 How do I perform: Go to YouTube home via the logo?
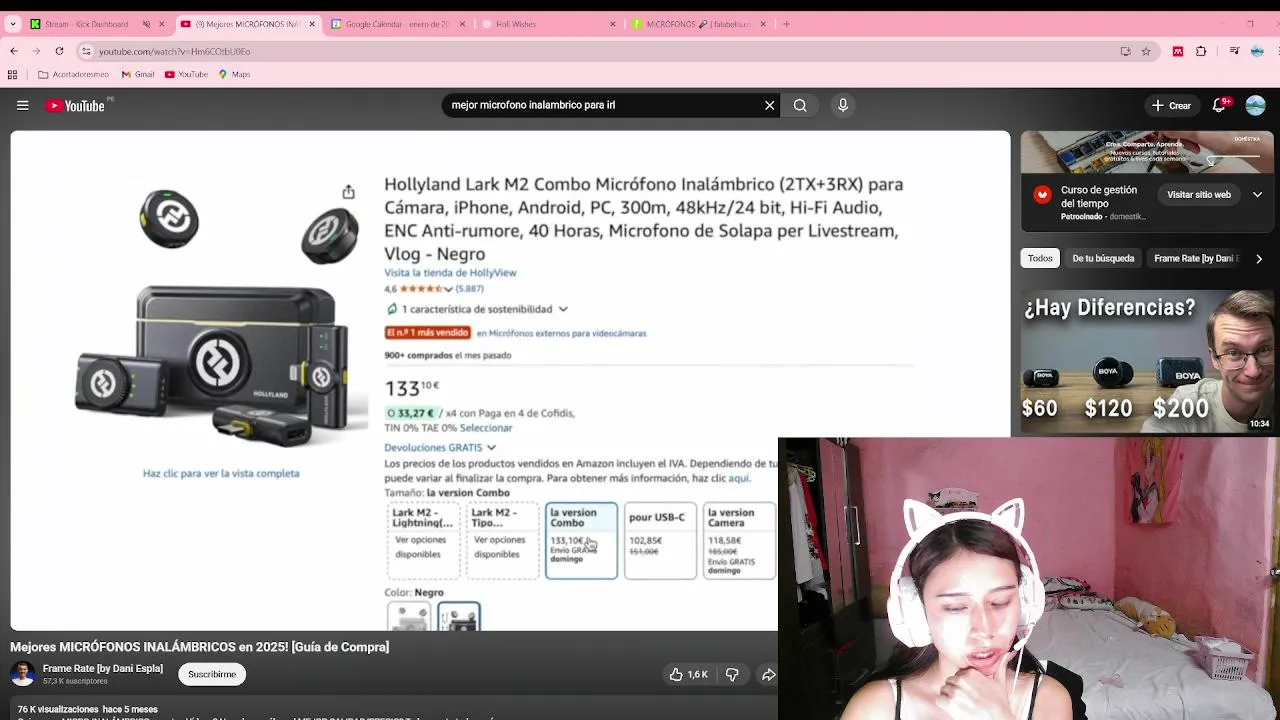click(x=75, y=105)
